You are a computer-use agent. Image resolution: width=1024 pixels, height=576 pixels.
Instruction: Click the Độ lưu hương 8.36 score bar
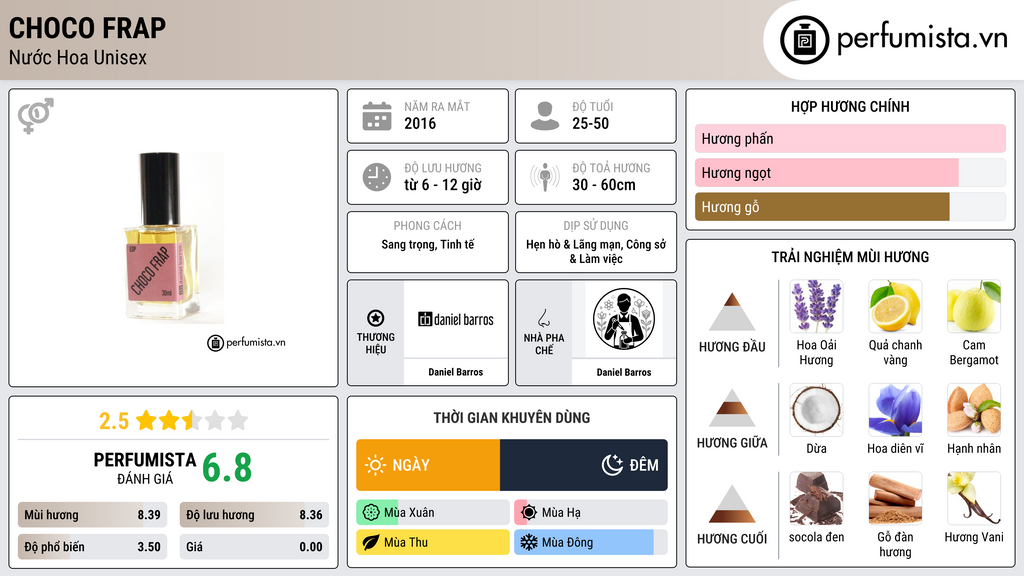coord(254,515)
